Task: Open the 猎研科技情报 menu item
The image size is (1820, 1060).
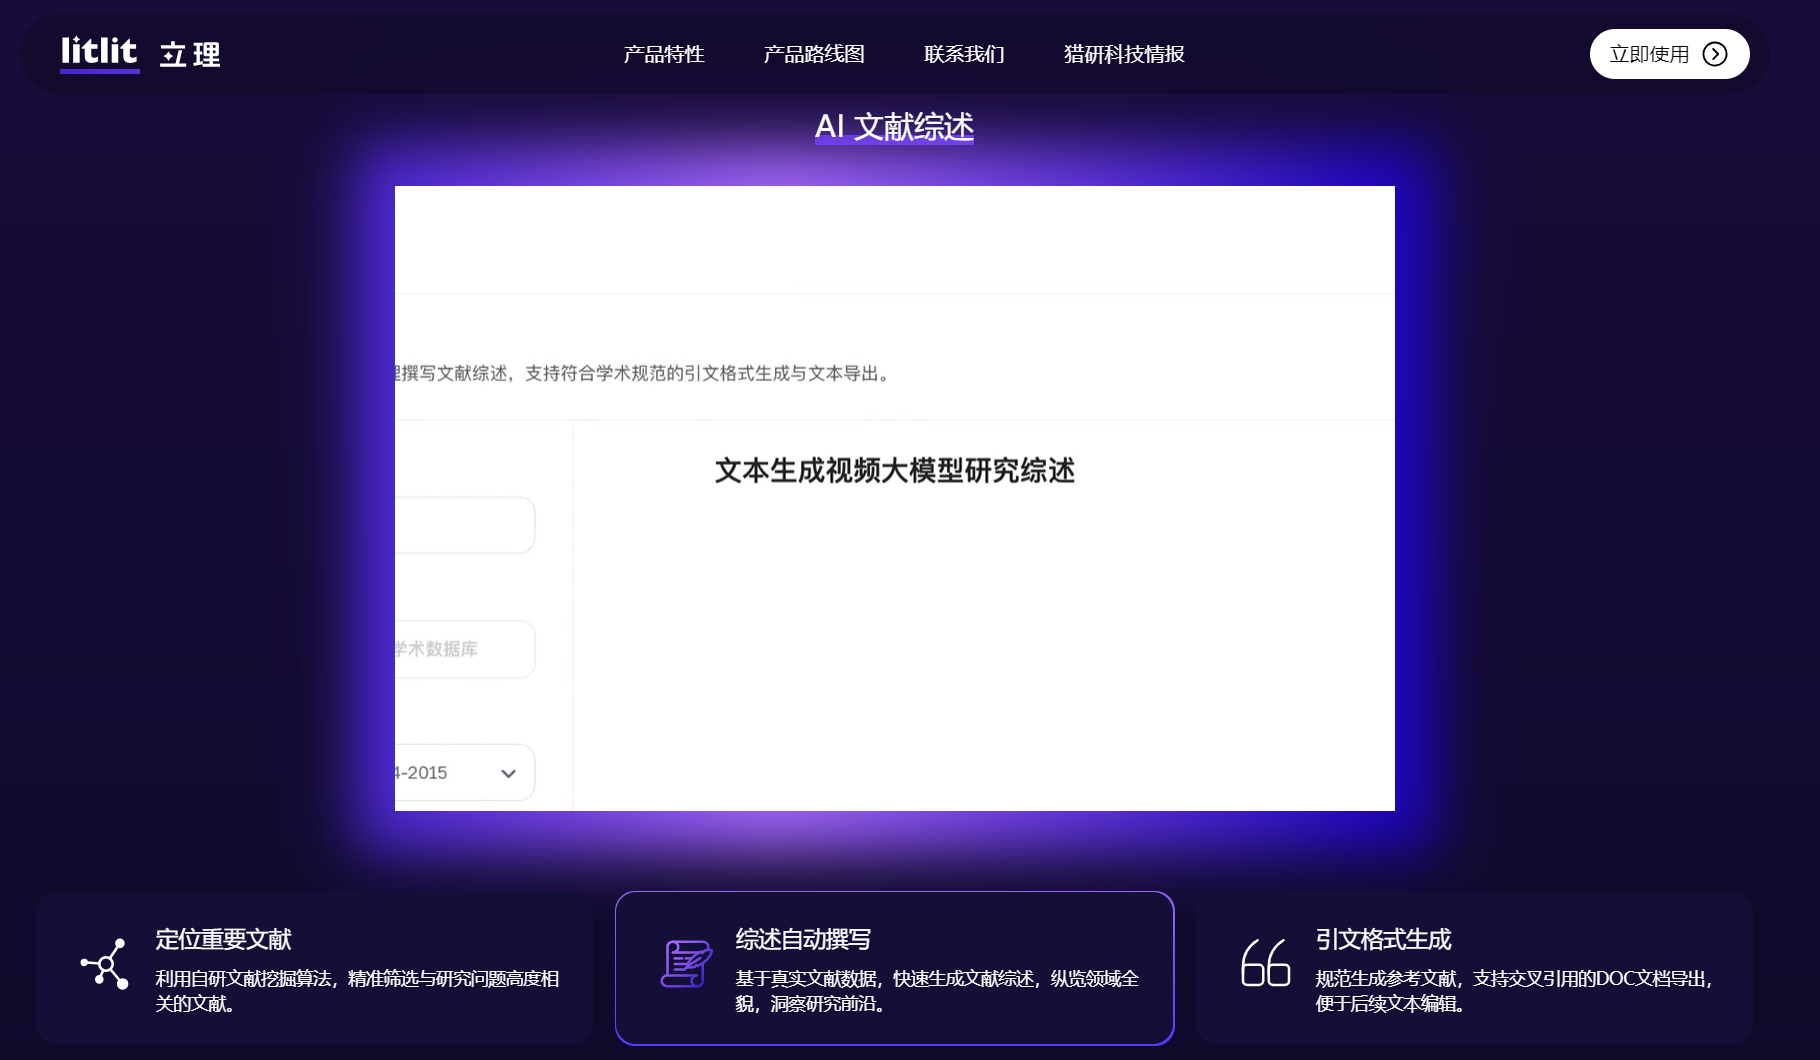Action: pyautogui.click(x=1122, y=54)
